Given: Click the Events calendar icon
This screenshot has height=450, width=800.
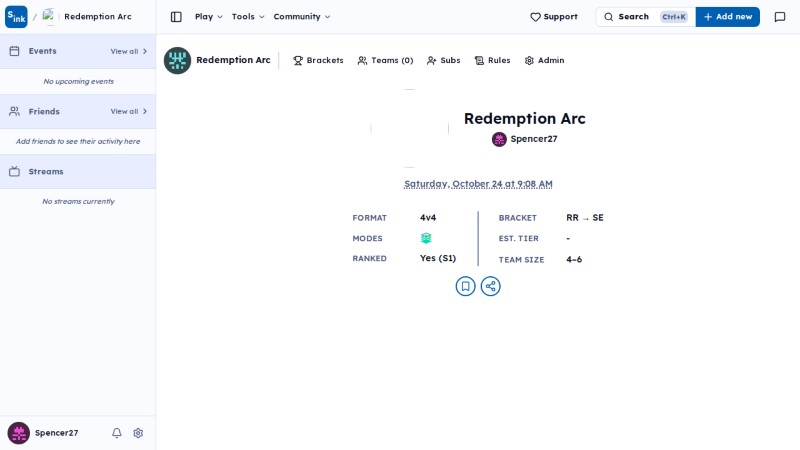Looking at the screenshot, I should pyautogui.click(x=14, y=51).
